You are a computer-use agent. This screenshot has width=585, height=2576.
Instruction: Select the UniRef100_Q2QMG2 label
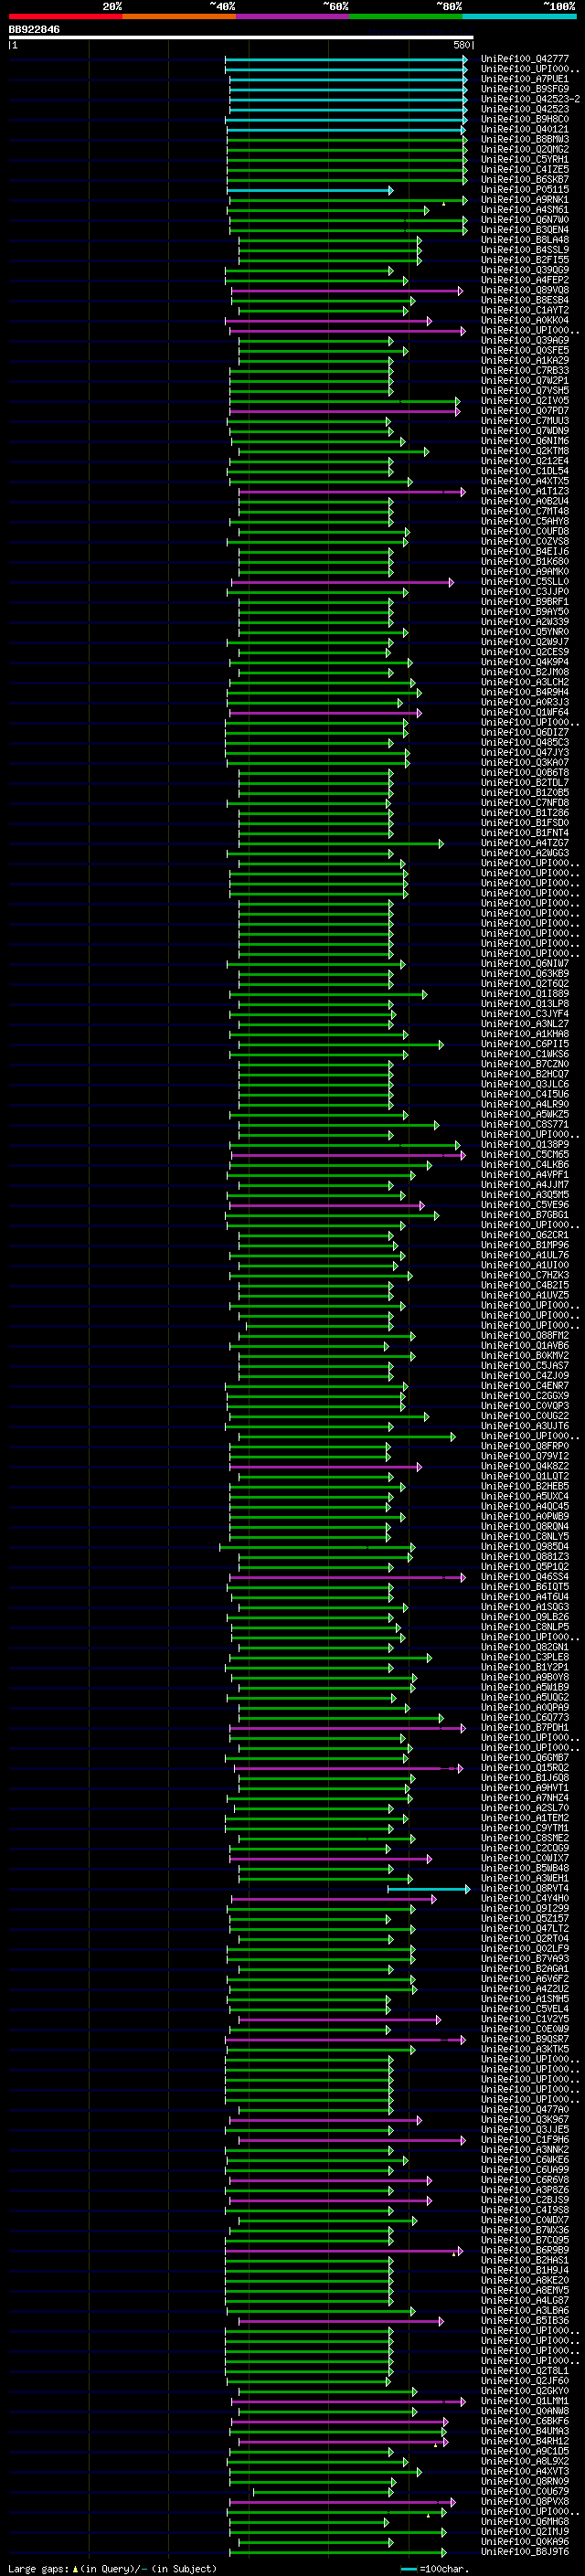pos(525,149)
